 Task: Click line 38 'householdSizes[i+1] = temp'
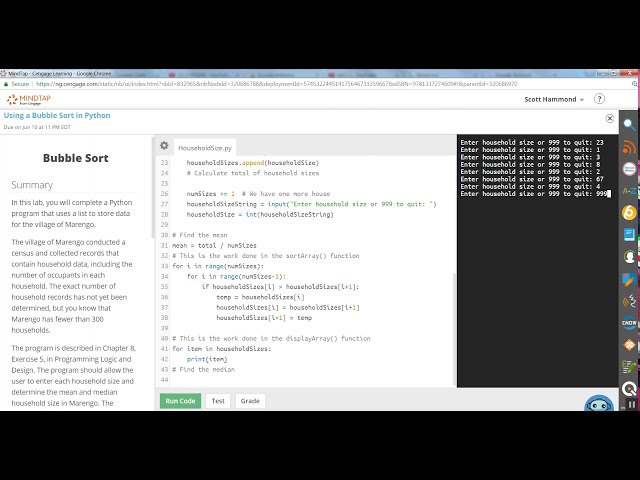point(264,318)
